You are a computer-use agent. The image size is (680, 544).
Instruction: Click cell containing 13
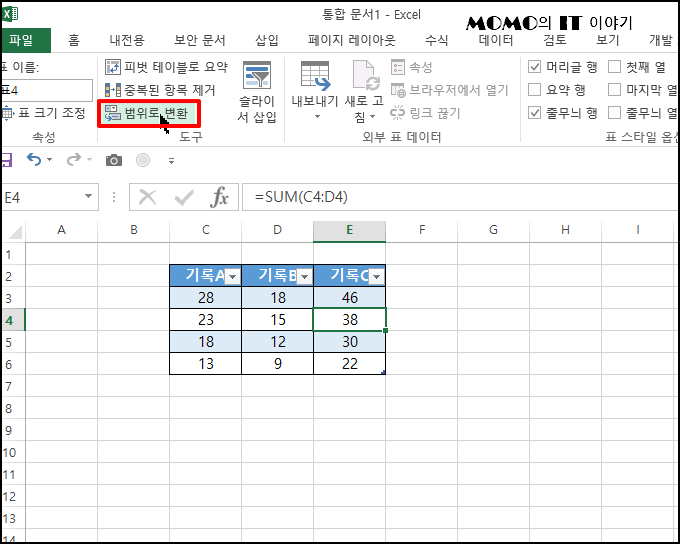point(206,364)
